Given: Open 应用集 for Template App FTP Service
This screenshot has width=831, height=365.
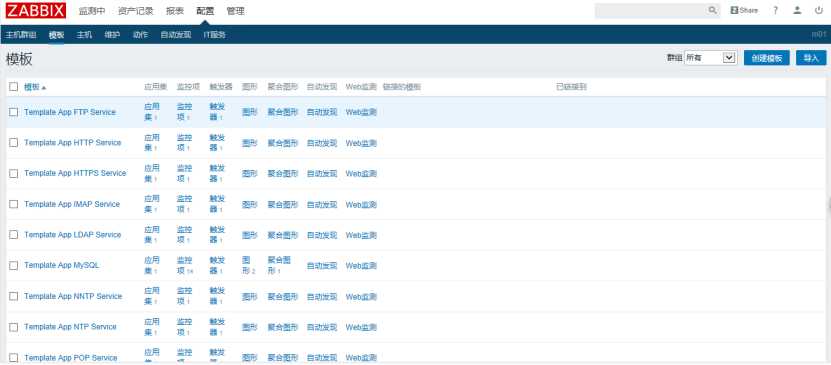Looking at the screenshot, I should point(152,112).
